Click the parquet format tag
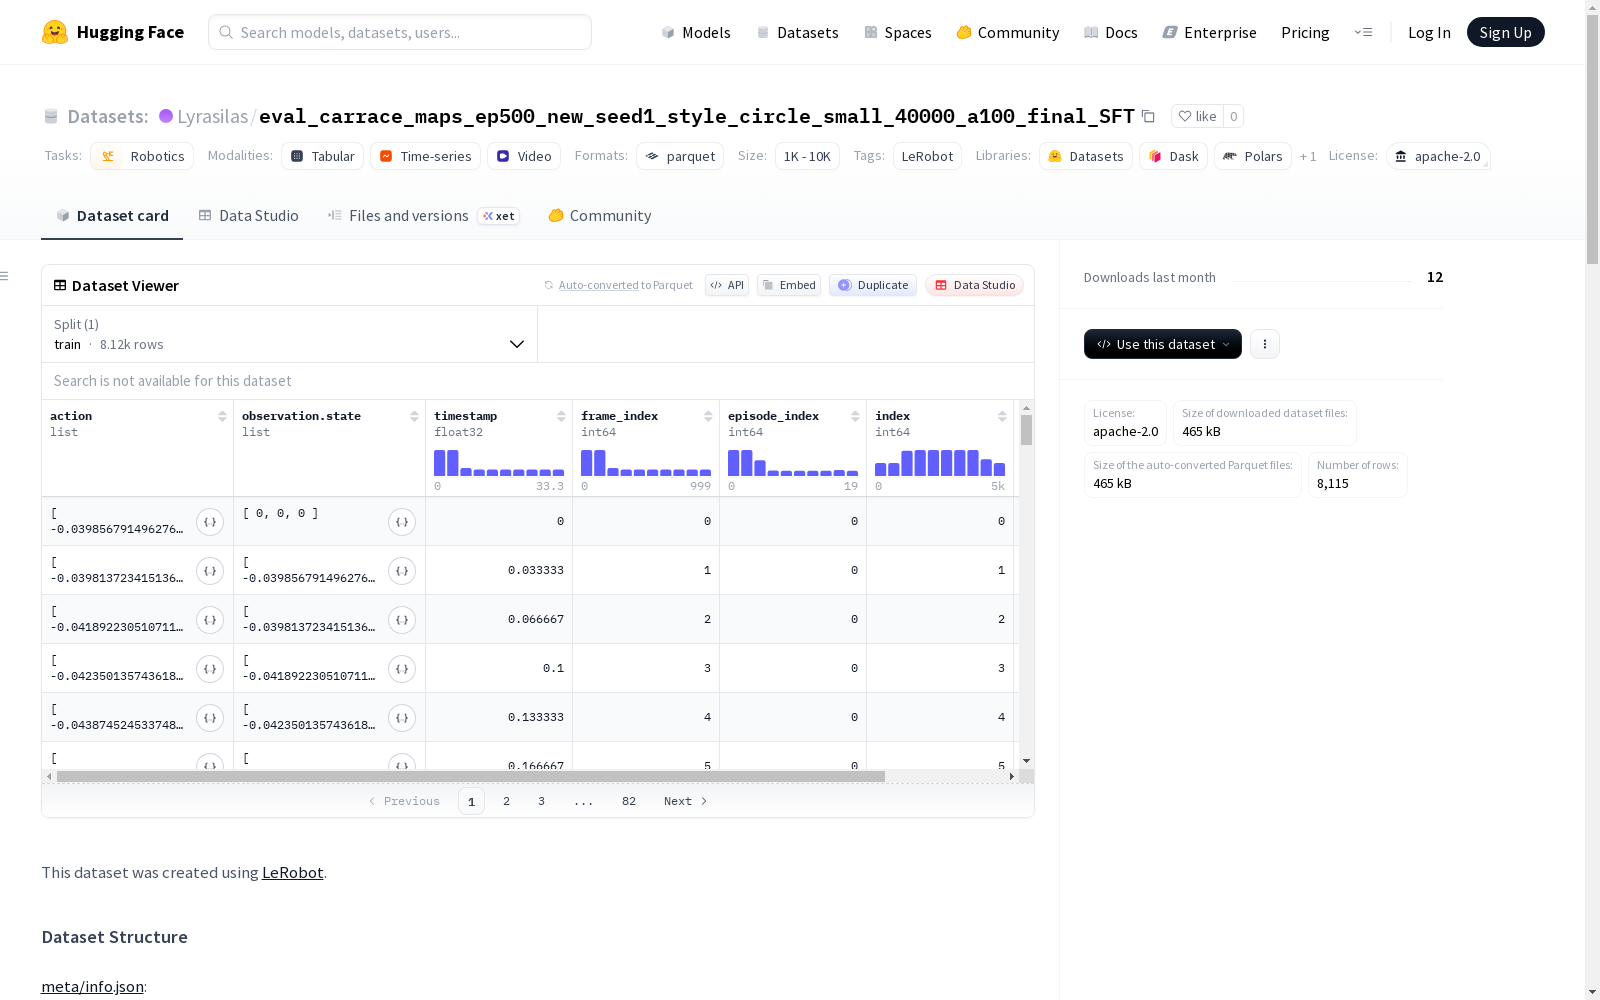Screen dimensions: 1600x1000 (680, 156)
